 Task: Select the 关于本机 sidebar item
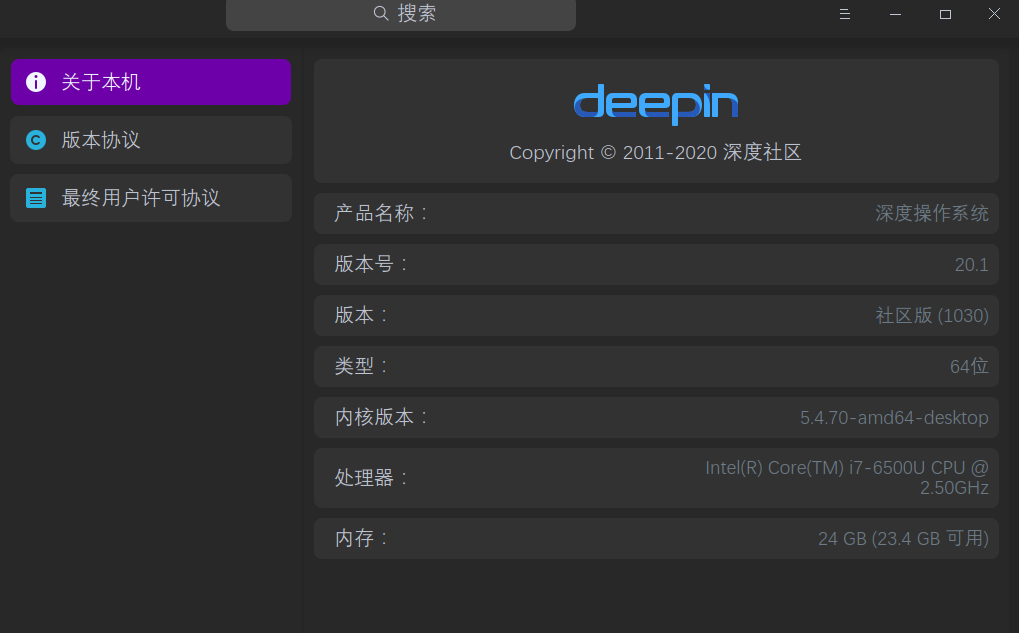[x=151, y=82]
